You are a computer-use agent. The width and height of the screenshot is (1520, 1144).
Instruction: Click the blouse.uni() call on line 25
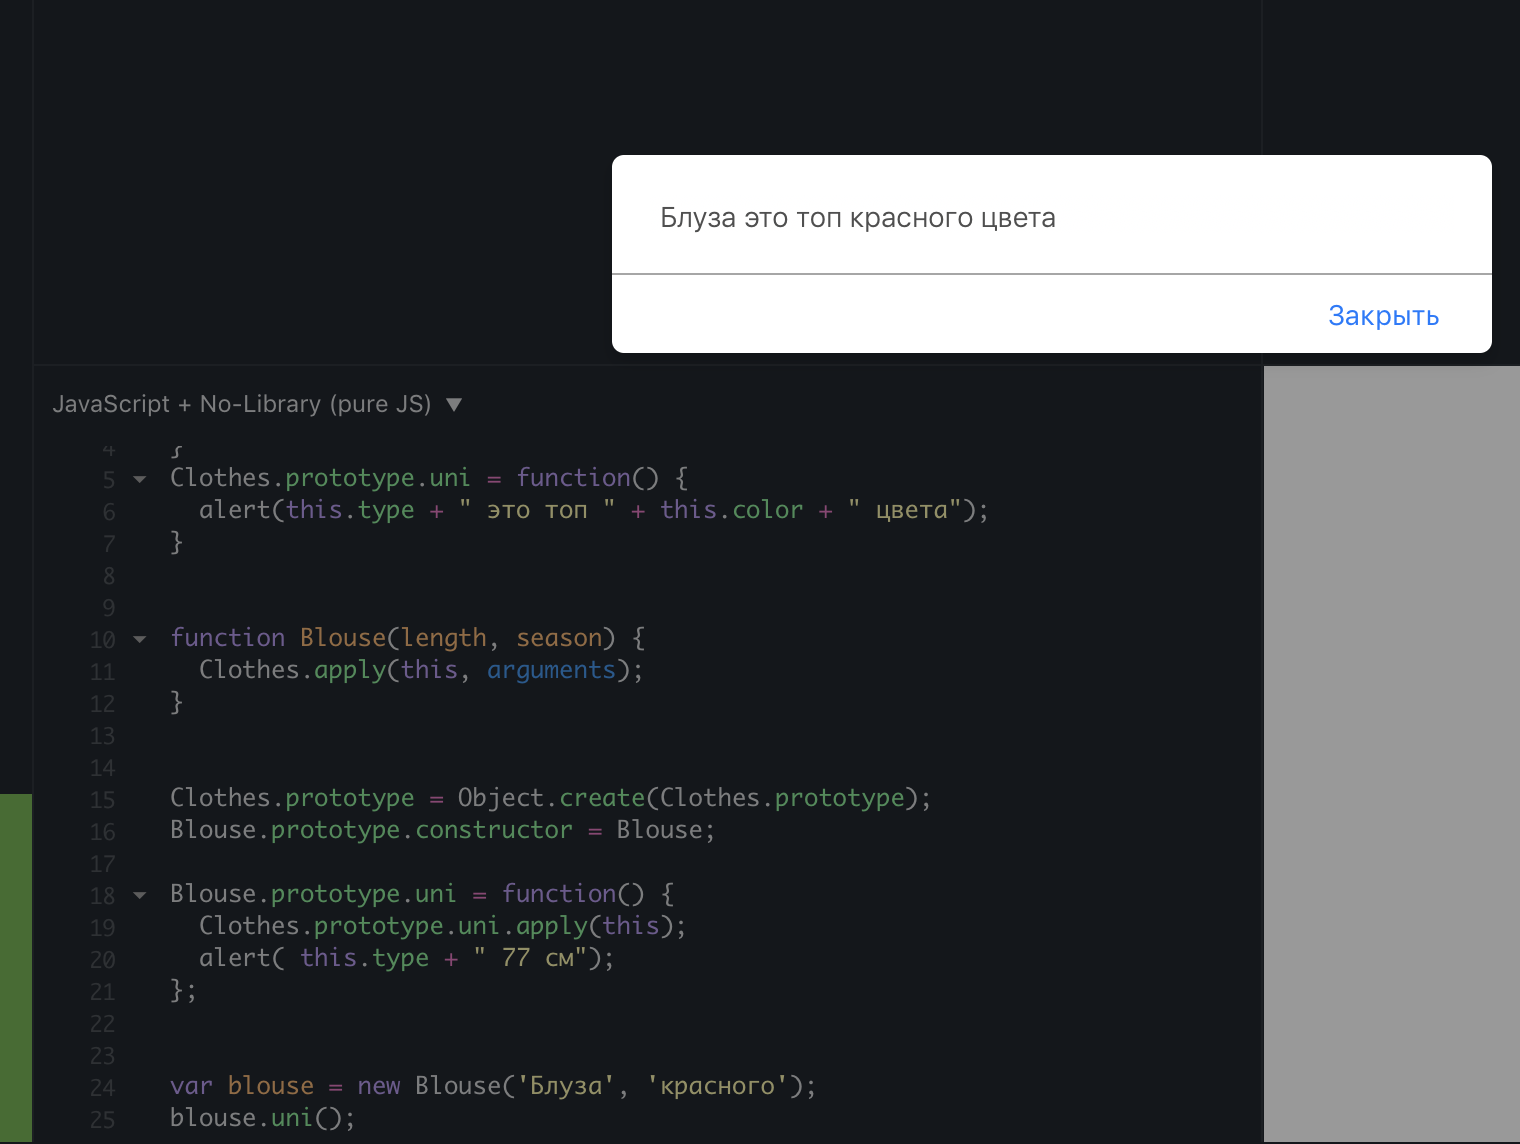[262, 1117]
